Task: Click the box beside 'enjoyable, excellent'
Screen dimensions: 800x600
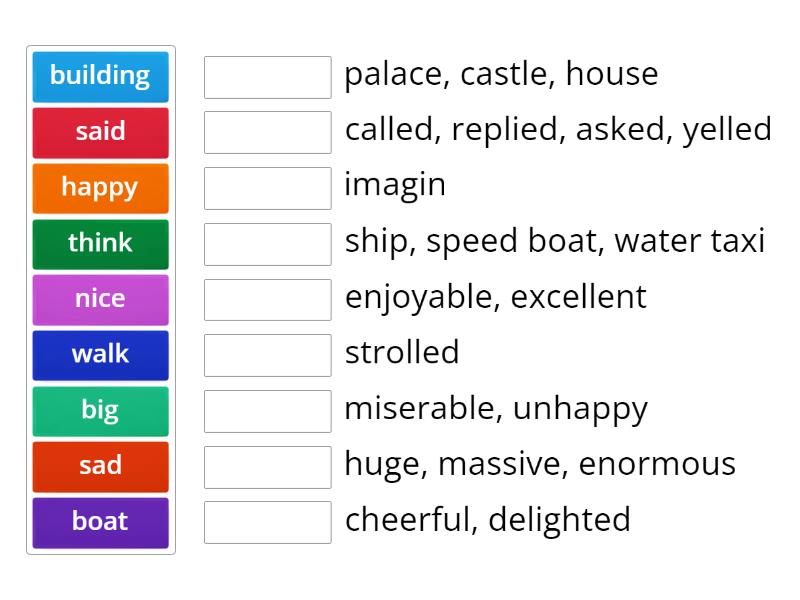Action: pos(266,297)
